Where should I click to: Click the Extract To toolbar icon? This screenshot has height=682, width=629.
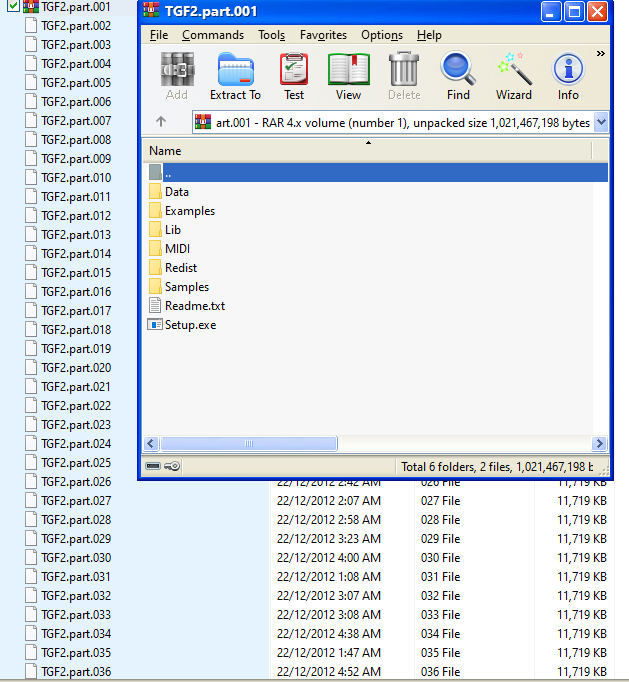[235, 76]
